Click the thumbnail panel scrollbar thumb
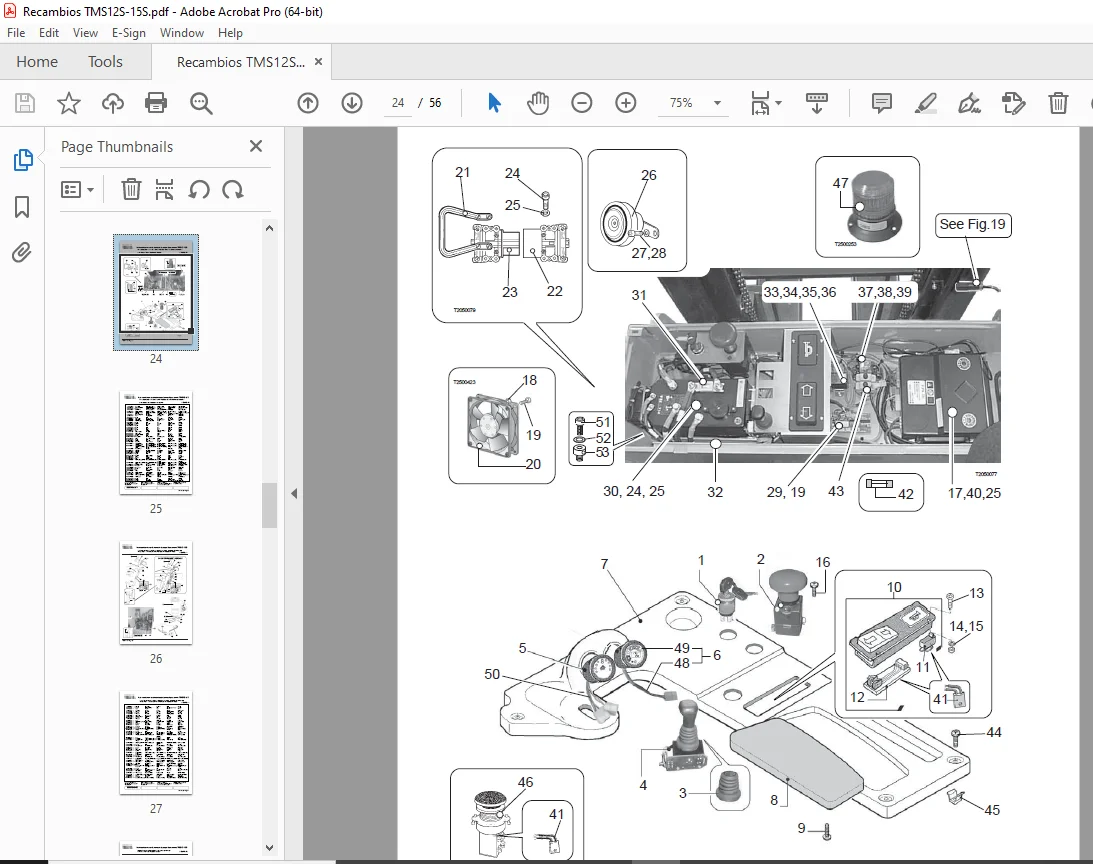Viewport: 1093px width, 864px height. pyautogui.click(x=269, y=505)
